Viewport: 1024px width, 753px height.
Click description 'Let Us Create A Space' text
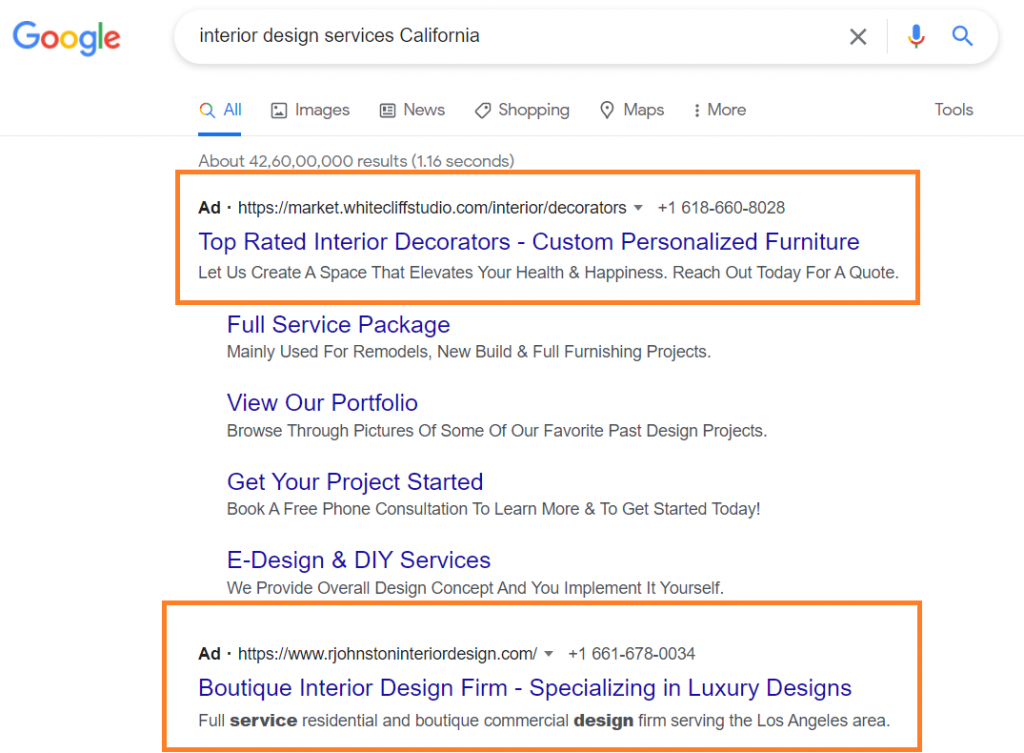(549, 272)
